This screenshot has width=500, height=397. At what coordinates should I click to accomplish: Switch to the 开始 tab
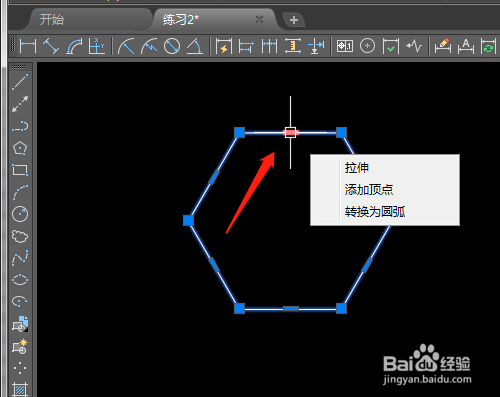52,20
